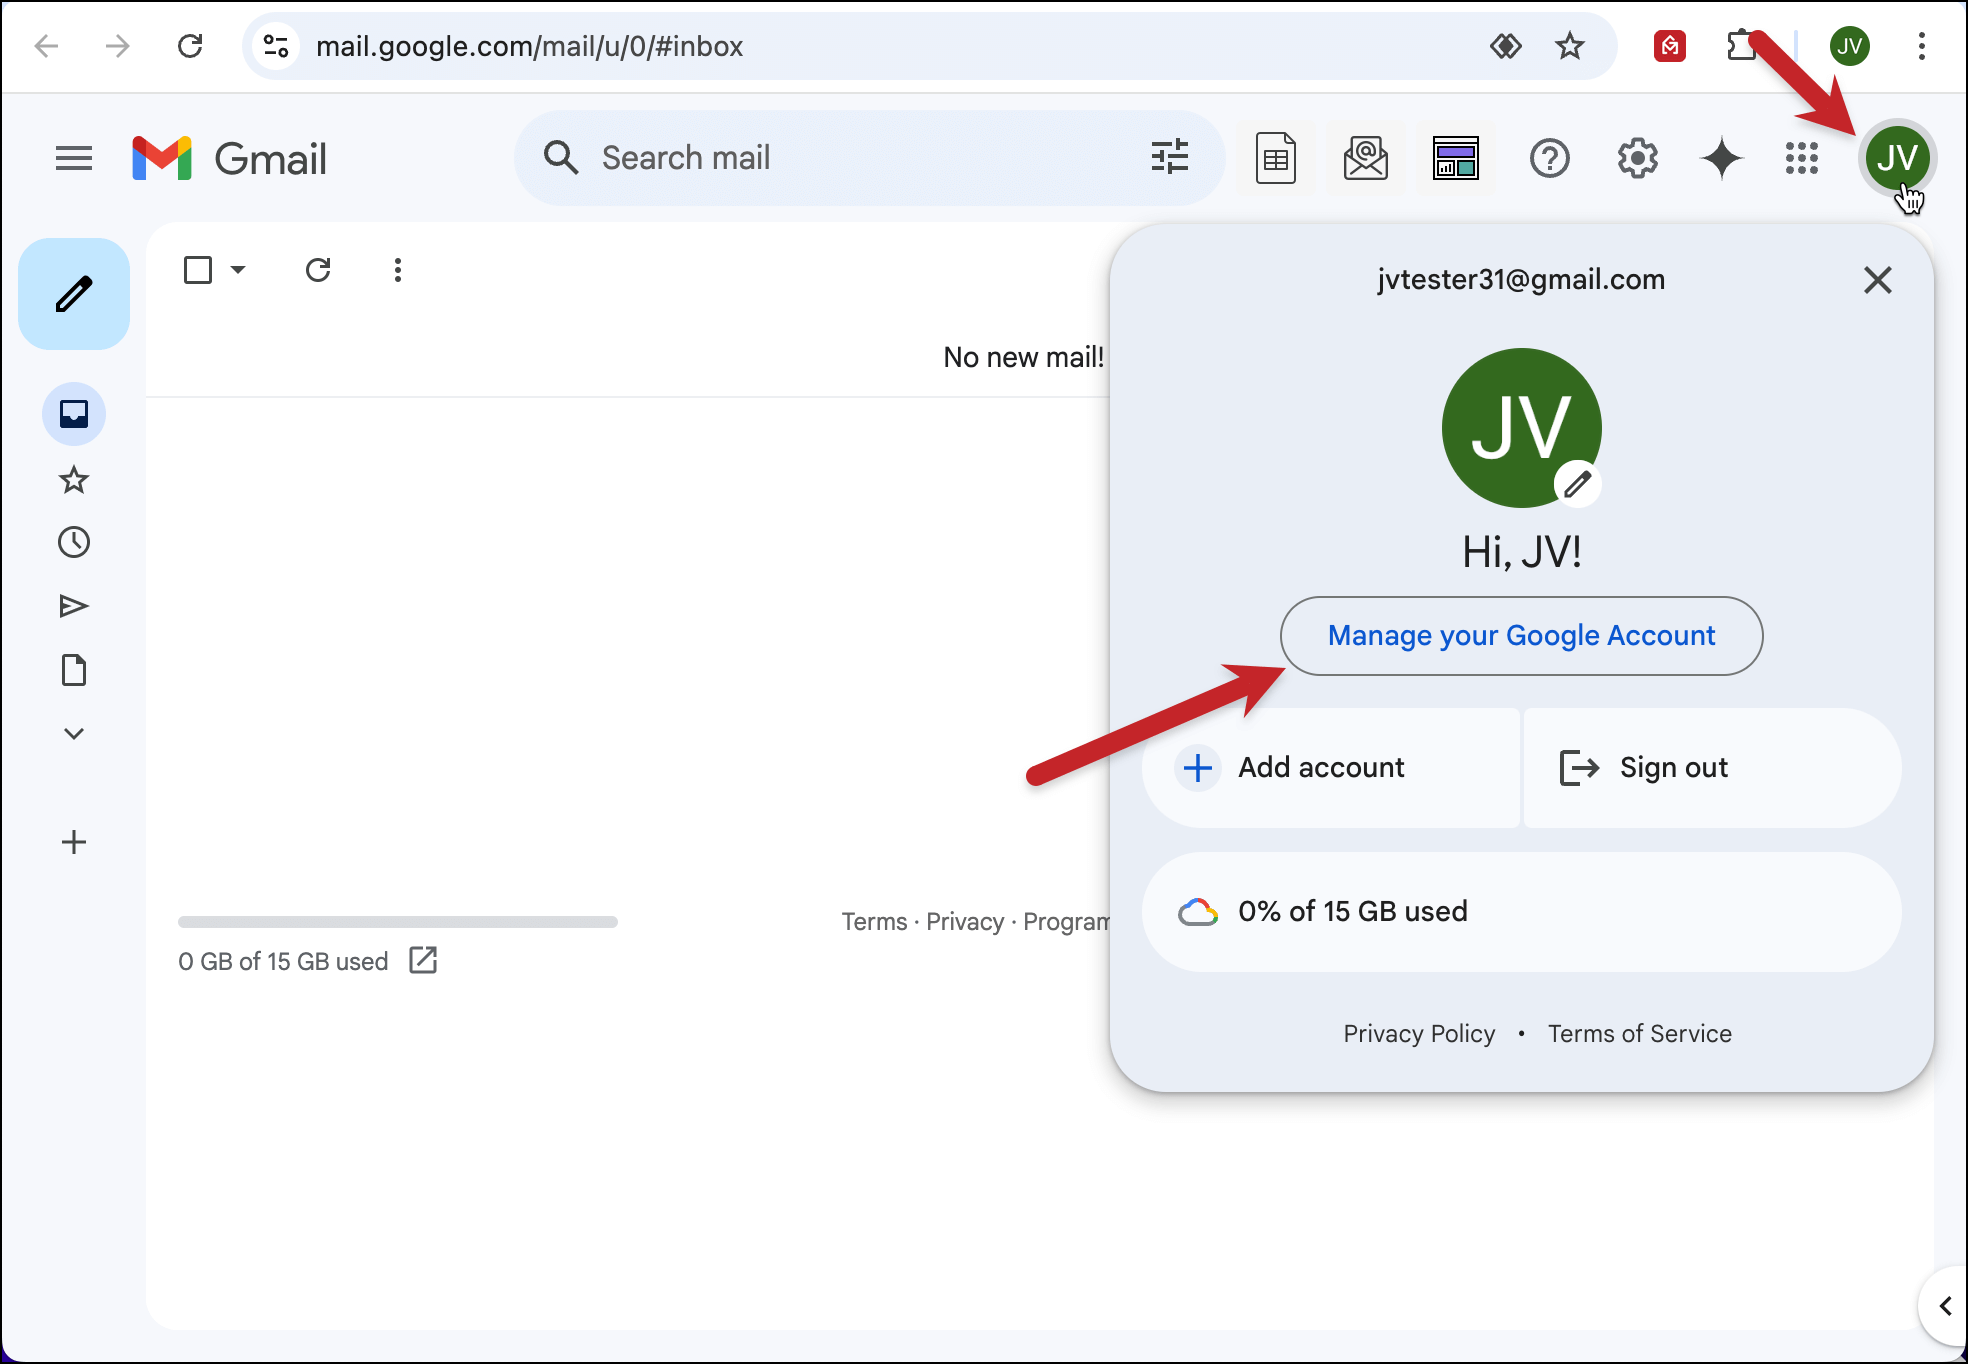Open the select dropdown arrow beside checkbox
Image resolution: width=1968 pixels, height=1364 pixels.
238,270
